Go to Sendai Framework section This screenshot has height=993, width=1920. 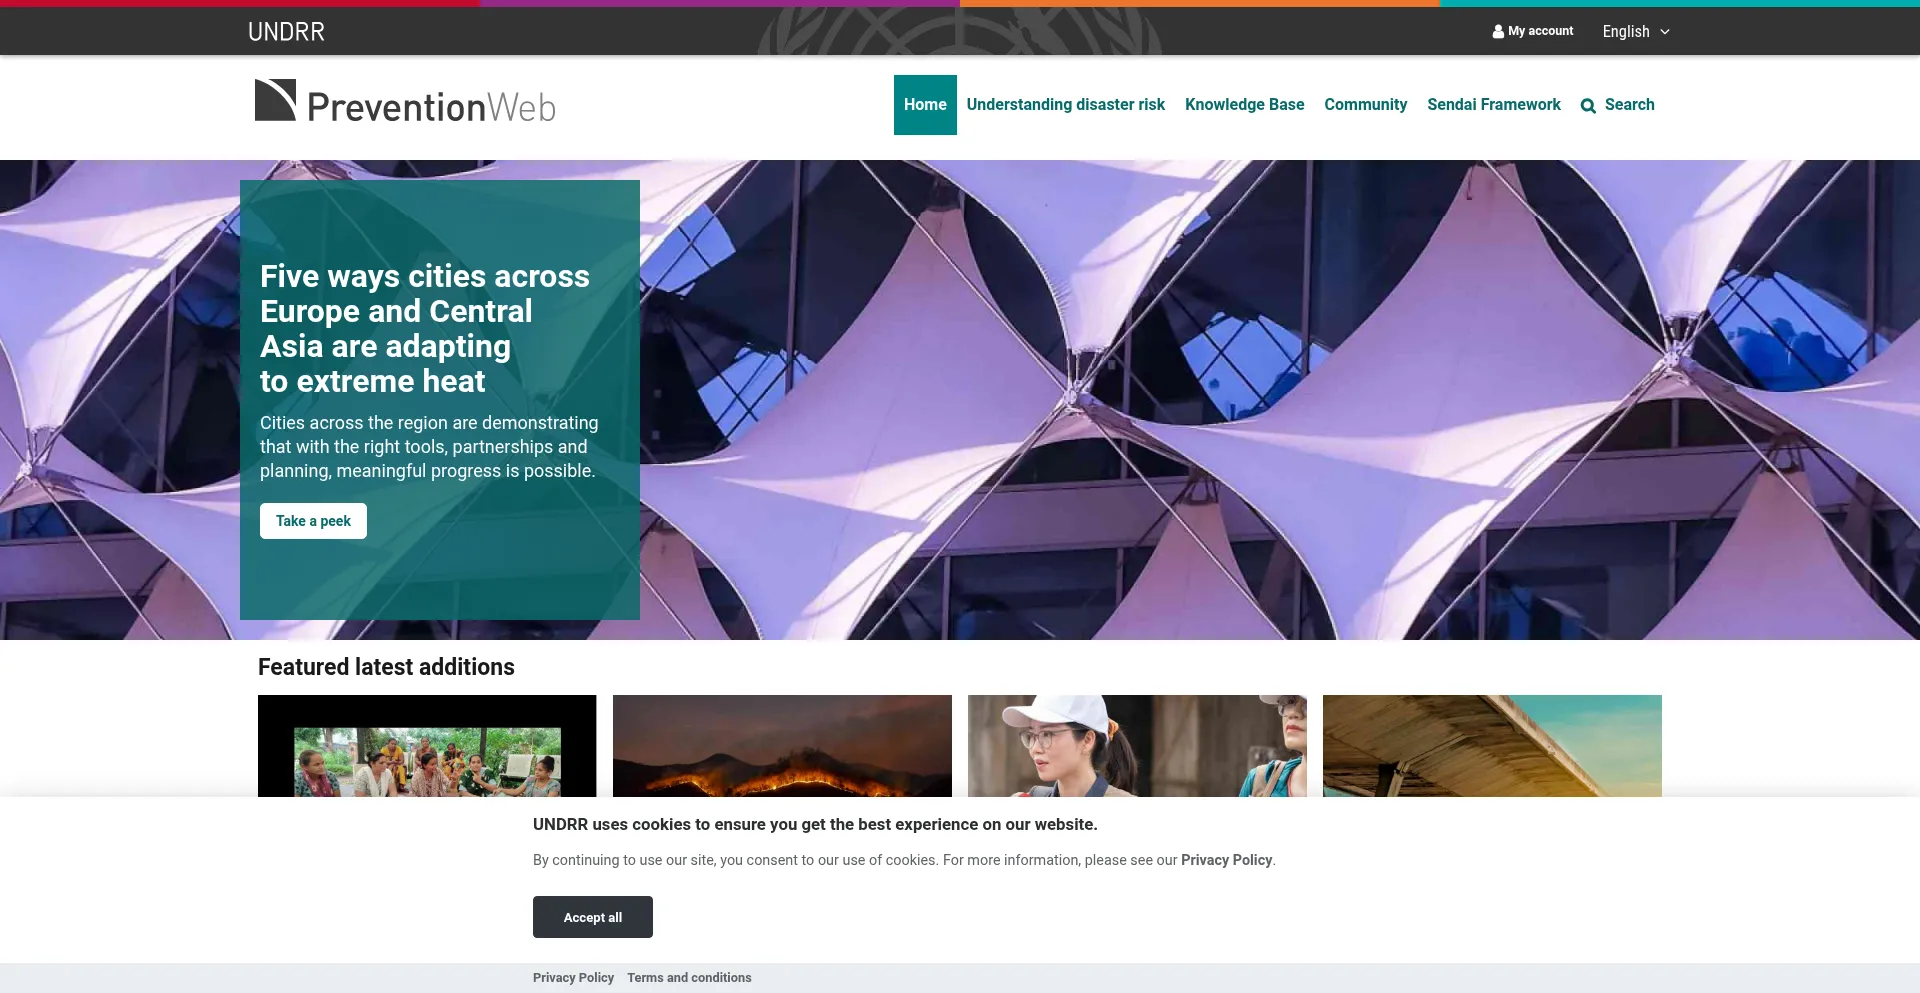(x=1493, y=105)
